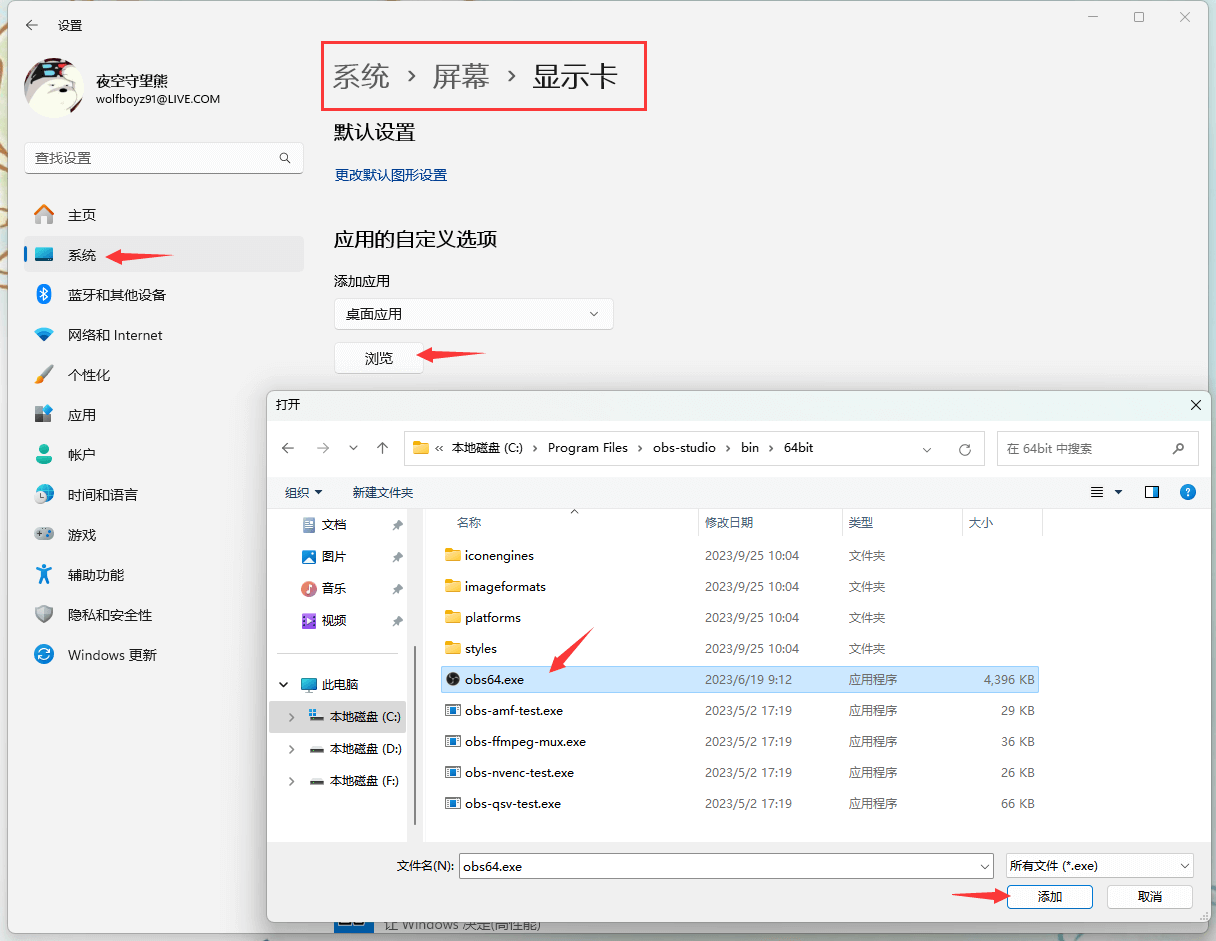The width and height of the screenshot is (1216, 941).
Task: Open 应用 in the Settings sidebar
Action: 164,415
